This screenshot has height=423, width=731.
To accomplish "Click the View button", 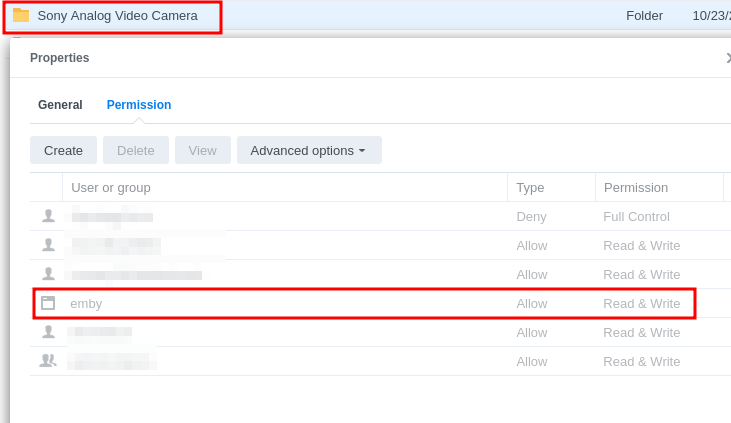I will [x=203, y=150].
